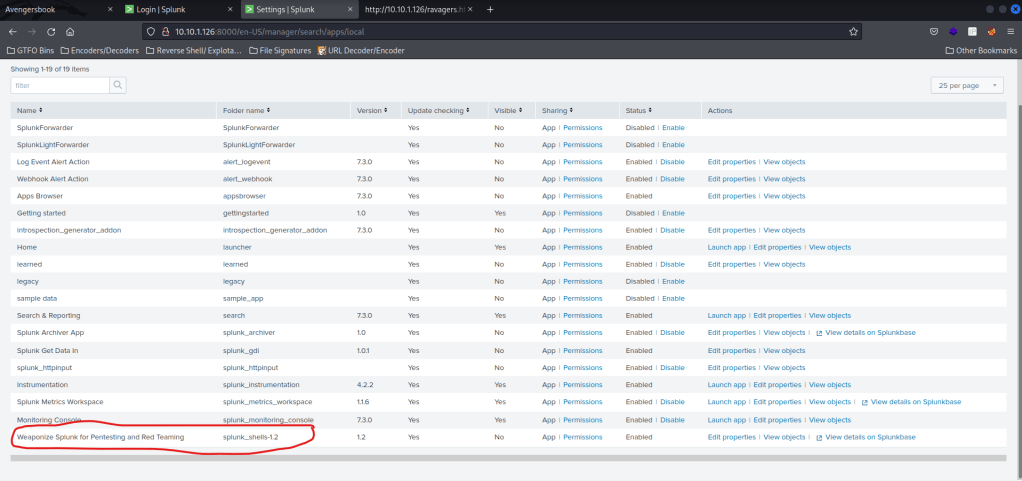Sort the table by Name column
This screenshot has width=1022, height=481.
(29, 110)
